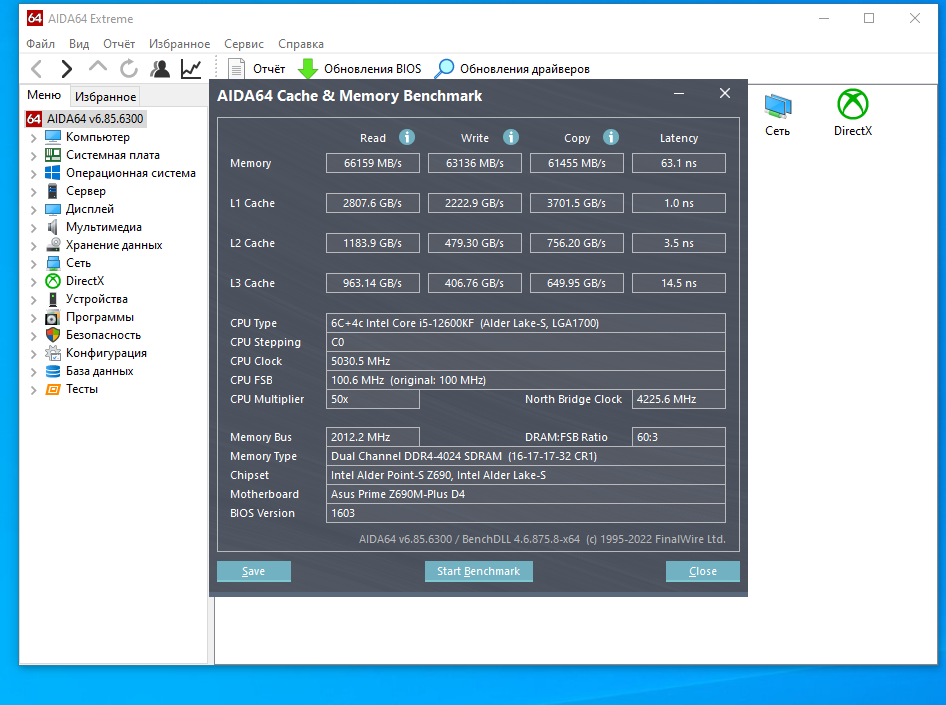
Task: Click the North Bridge Clock 4225.6 MHz value
Action: 679,399
